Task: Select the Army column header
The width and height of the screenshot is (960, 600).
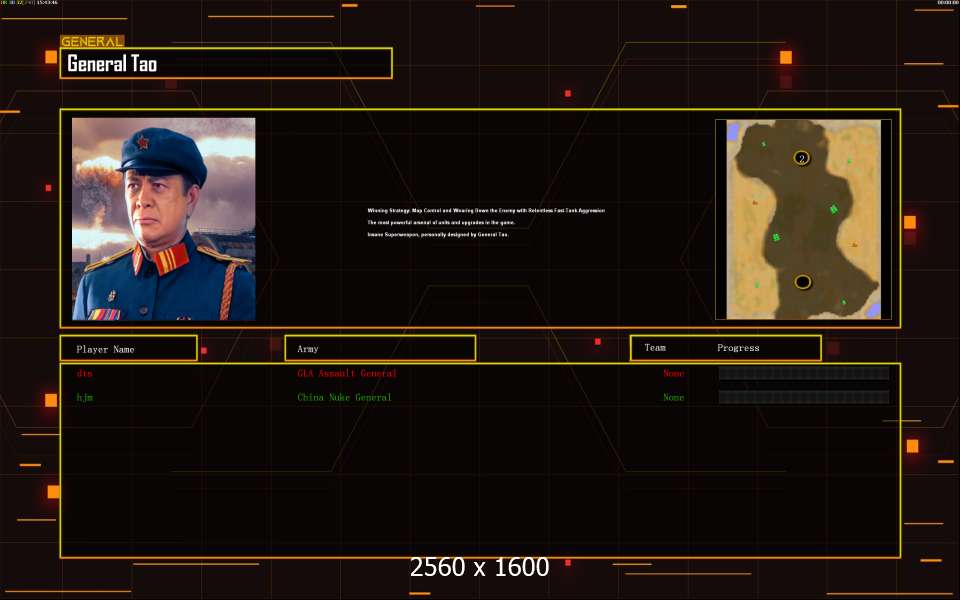Action: (380, 348)
